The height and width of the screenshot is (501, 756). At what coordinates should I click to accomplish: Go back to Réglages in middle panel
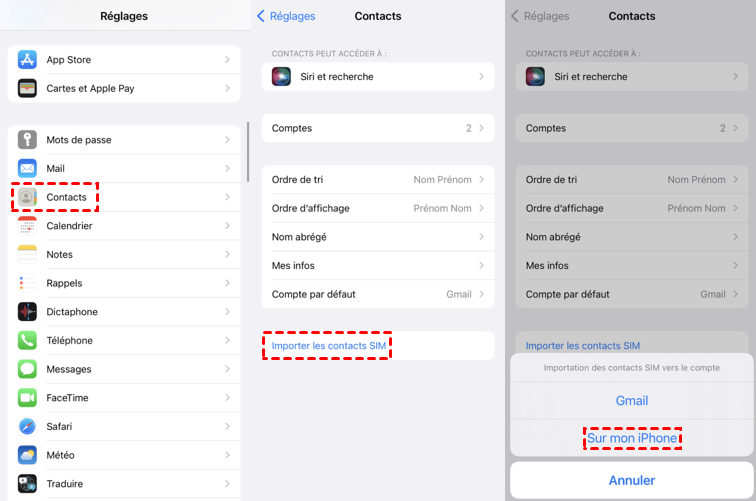pyautogui.click(x=287, y=16)
